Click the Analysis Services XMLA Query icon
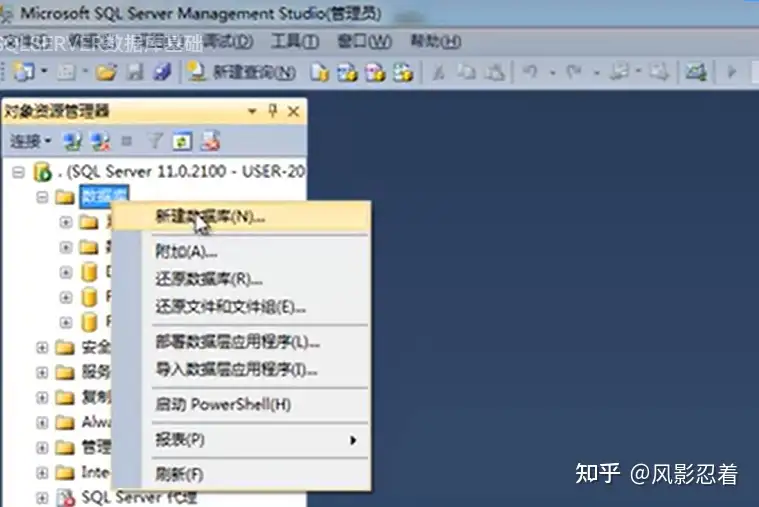 click(403, 72)
